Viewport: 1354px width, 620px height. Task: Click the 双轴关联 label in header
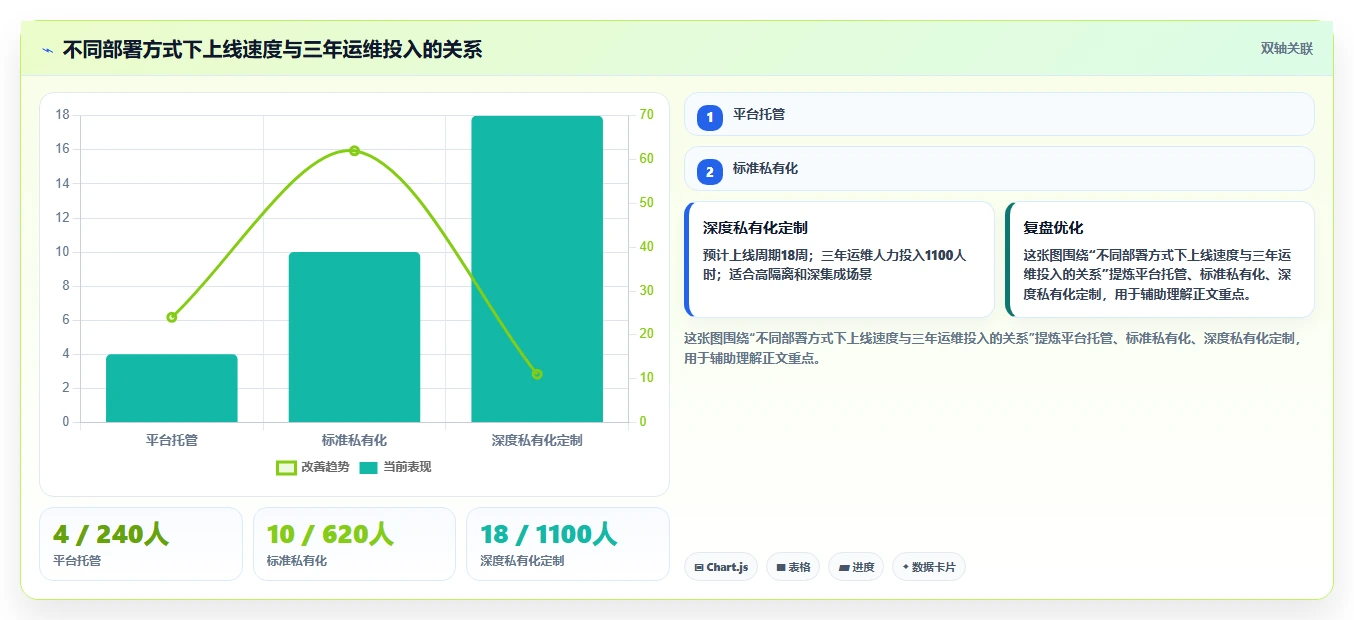pyautogui.click(x=1286, y=48)
